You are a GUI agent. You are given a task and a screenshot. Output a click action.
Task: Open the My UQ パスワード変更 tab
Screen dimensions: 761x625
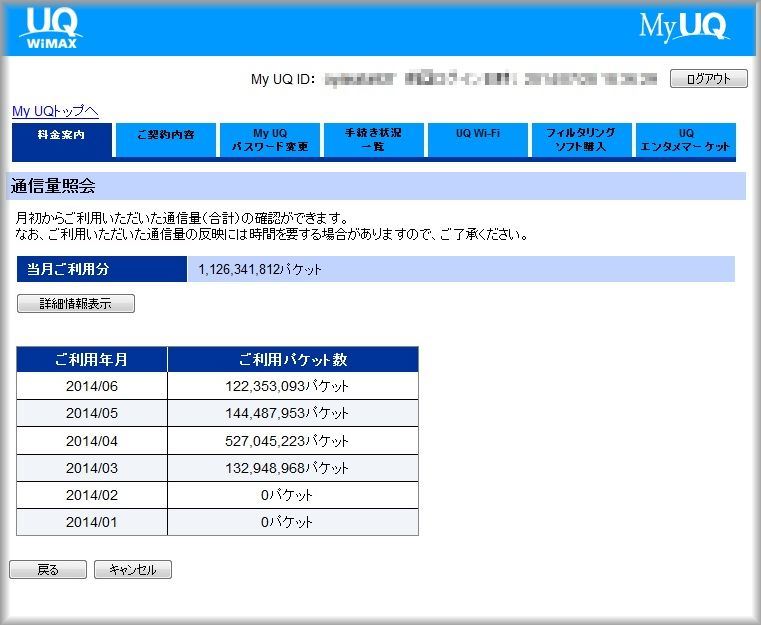(270, 140)
